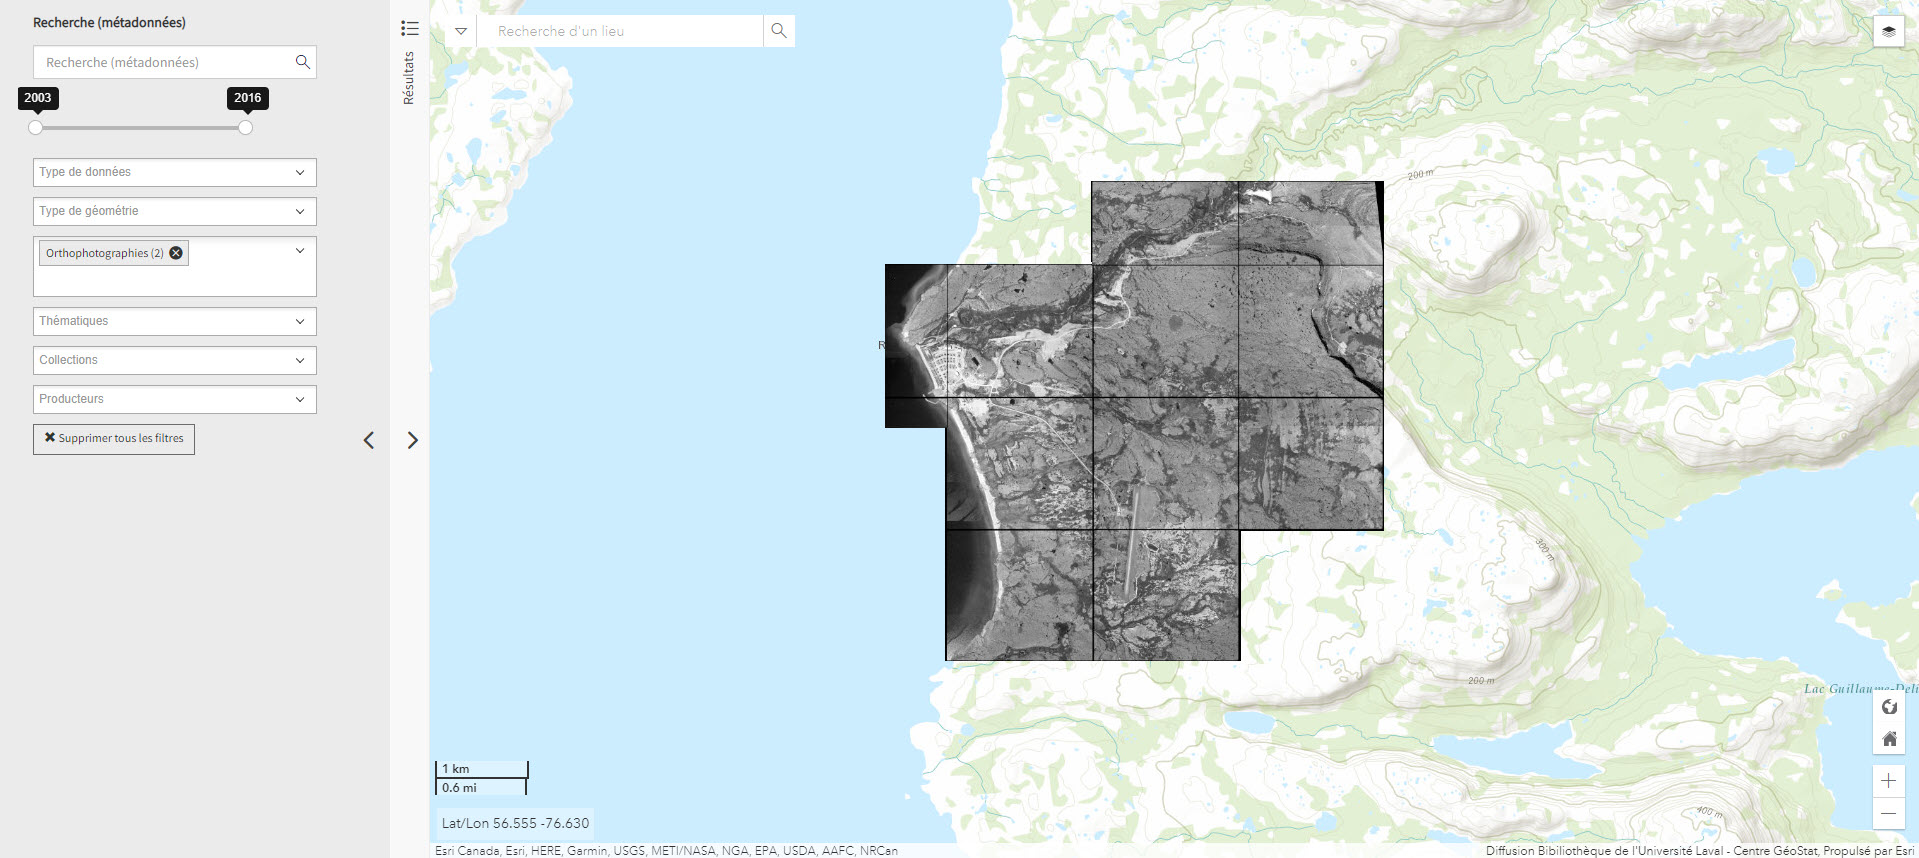The image size is (1919, 858).
Task: Collapse search panel with left chevron
Action: pos(369,440)
